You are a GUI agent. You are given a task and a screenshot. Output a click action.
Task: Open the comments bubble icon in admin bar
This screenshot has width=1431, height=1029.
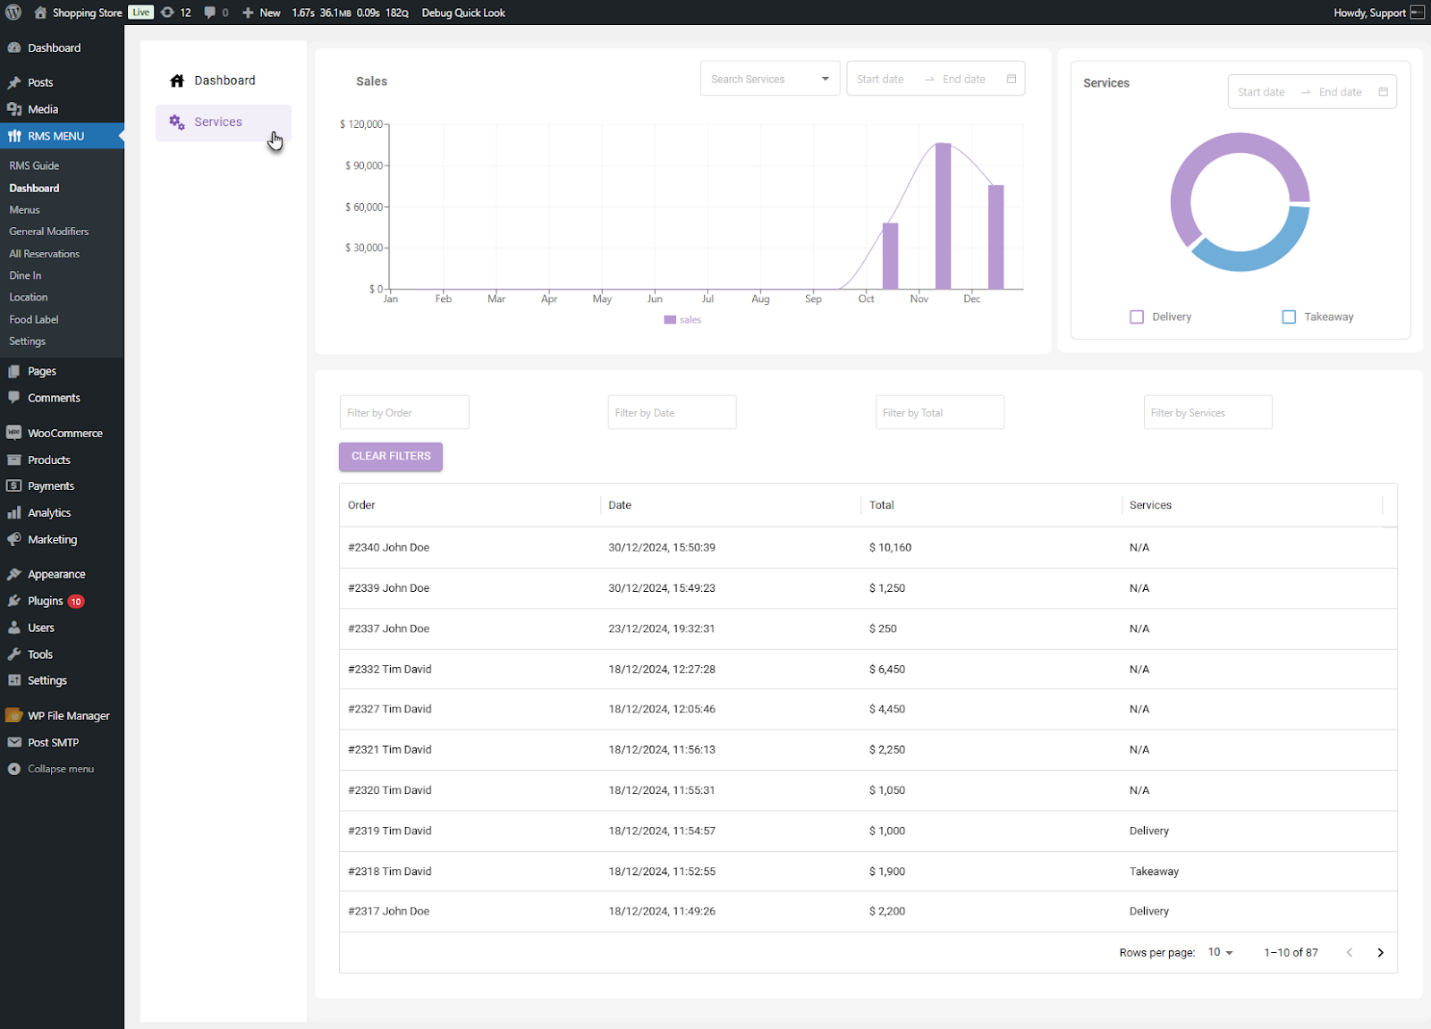[x=209, y=13]
